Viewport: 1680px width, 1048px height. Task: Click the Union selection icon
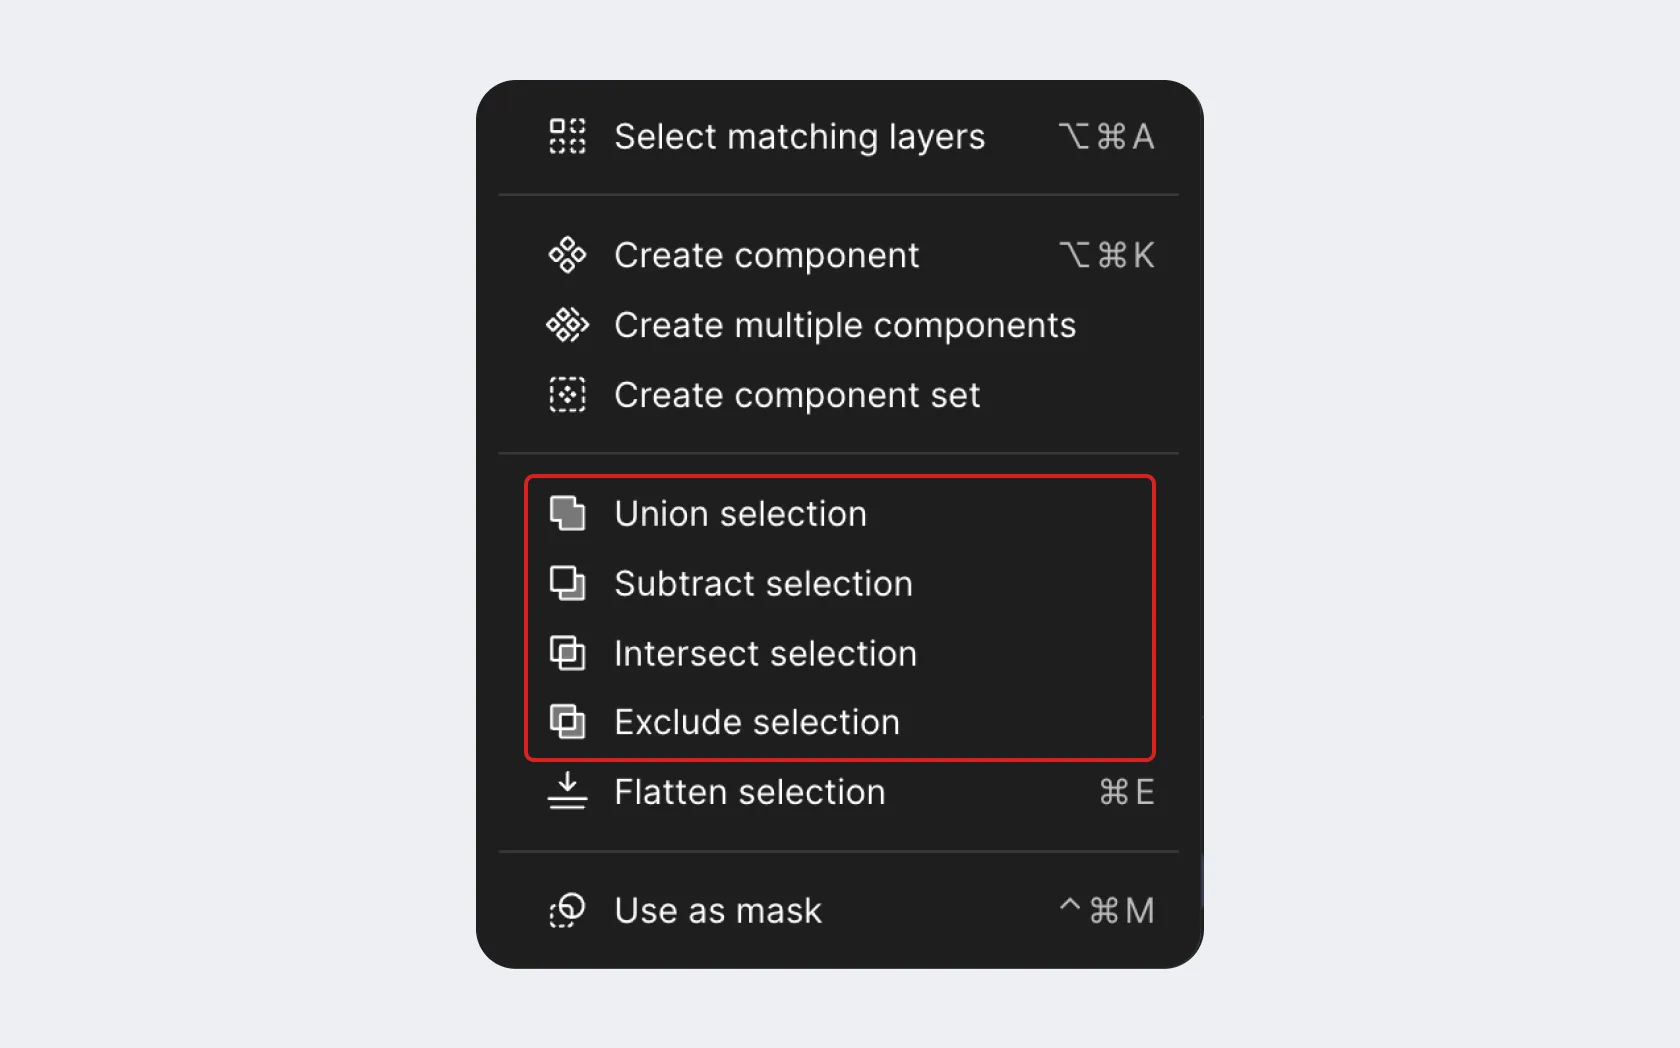[x=567, y=514]
